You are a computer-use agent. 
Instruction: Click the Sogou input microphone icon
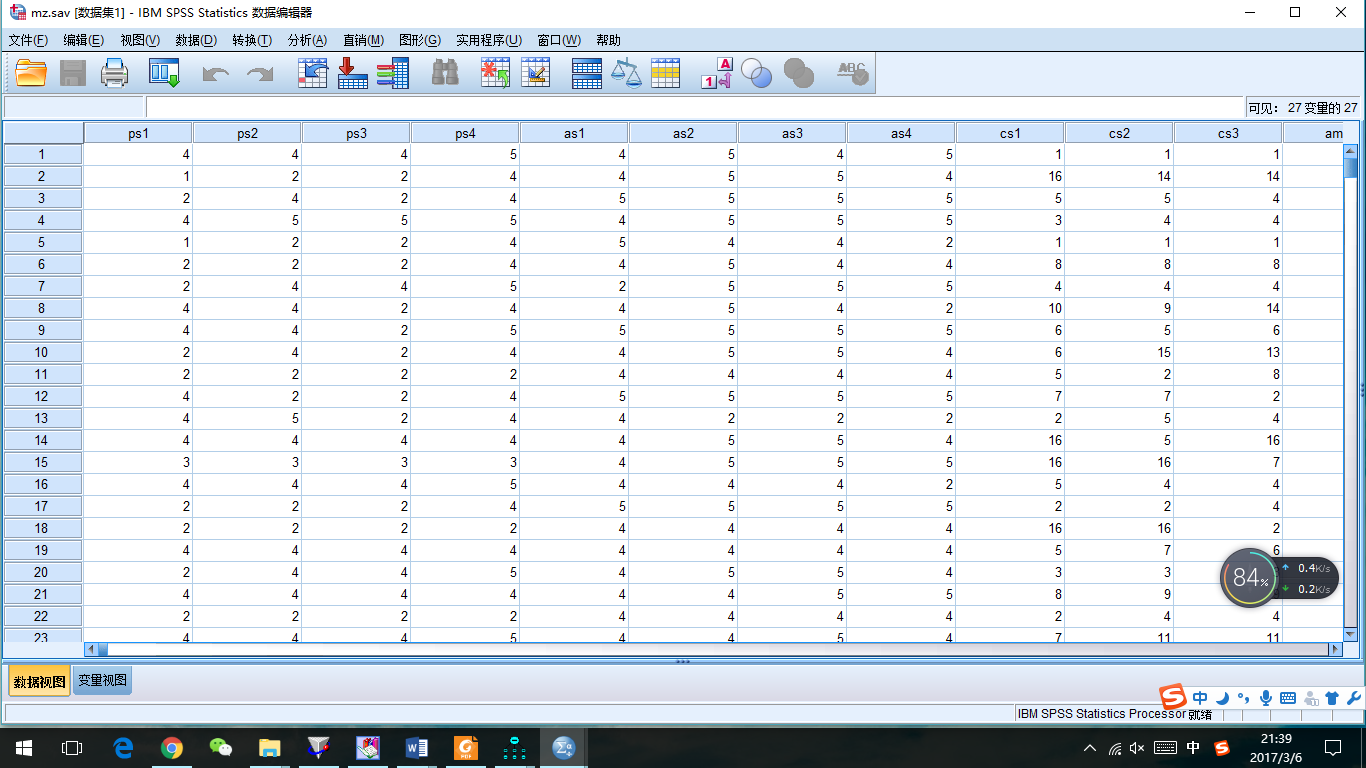pos(1266,697)
